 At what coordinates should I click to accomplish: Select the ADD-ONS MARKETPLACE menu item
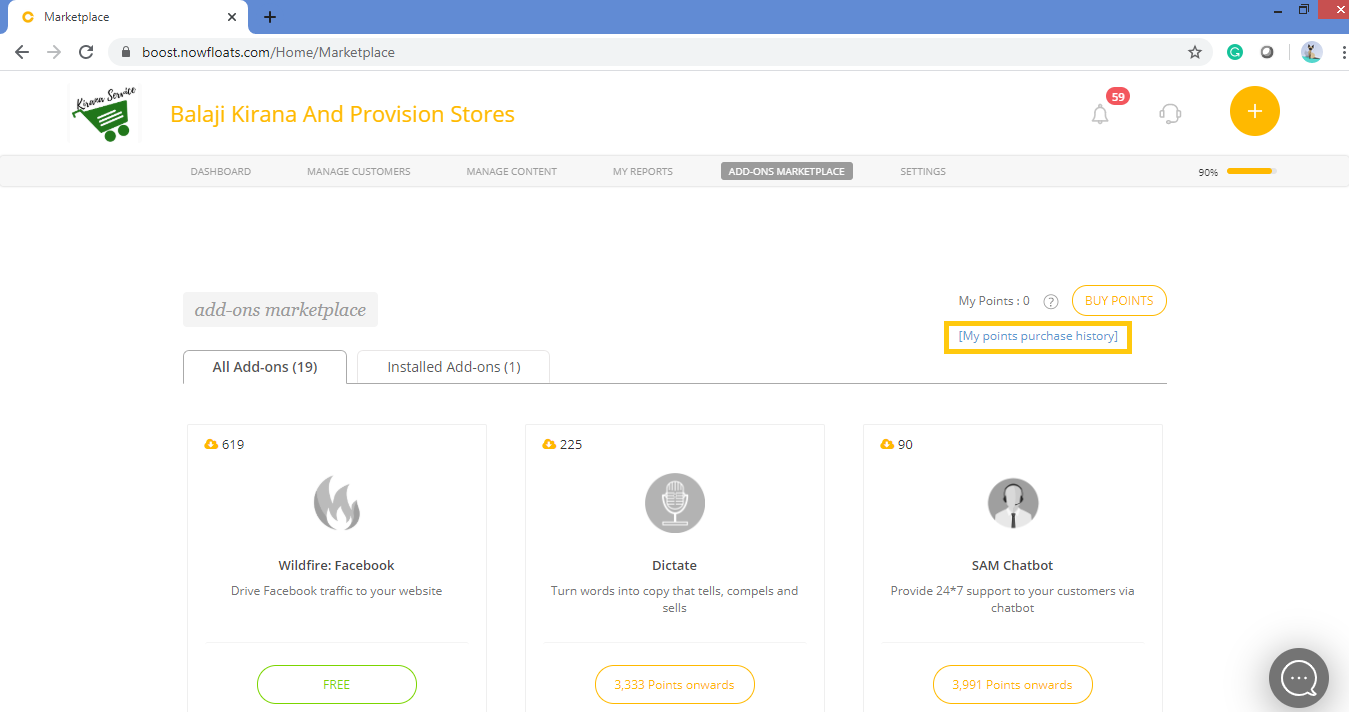pos(786,171)
